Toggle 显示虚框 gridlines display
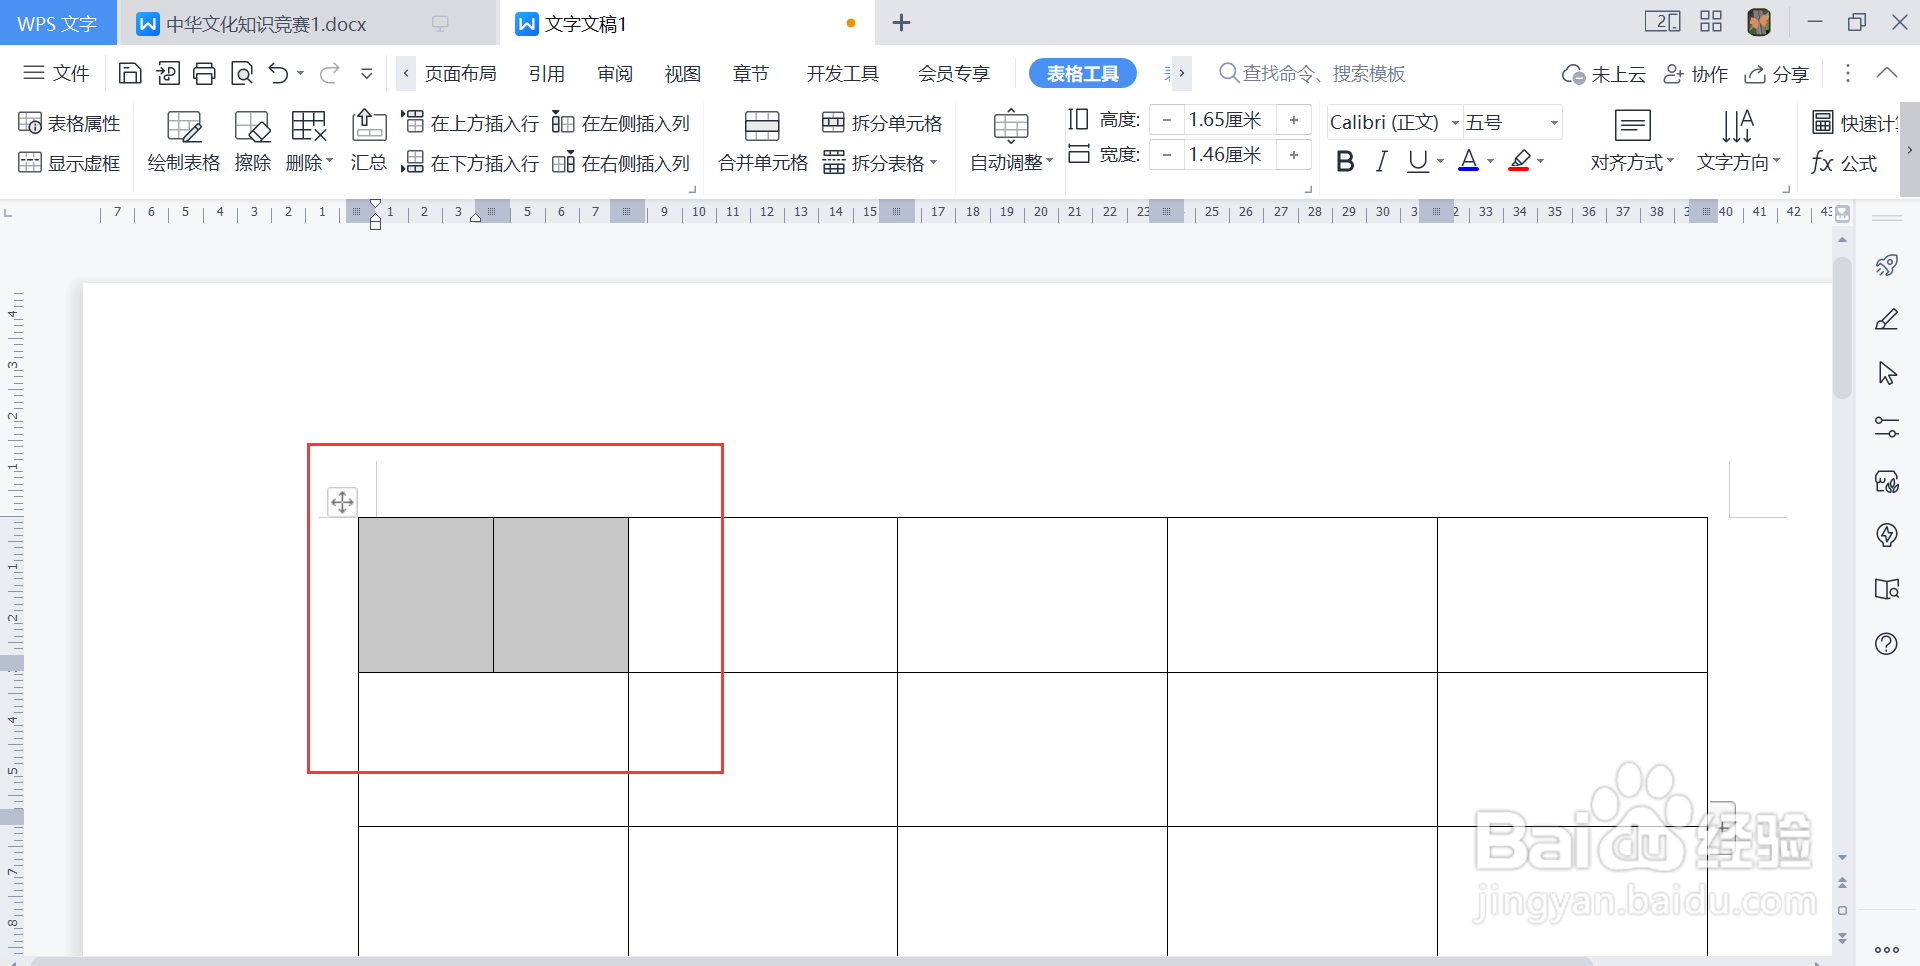Viewport: 1920px width, 966px height. (69, 163)
